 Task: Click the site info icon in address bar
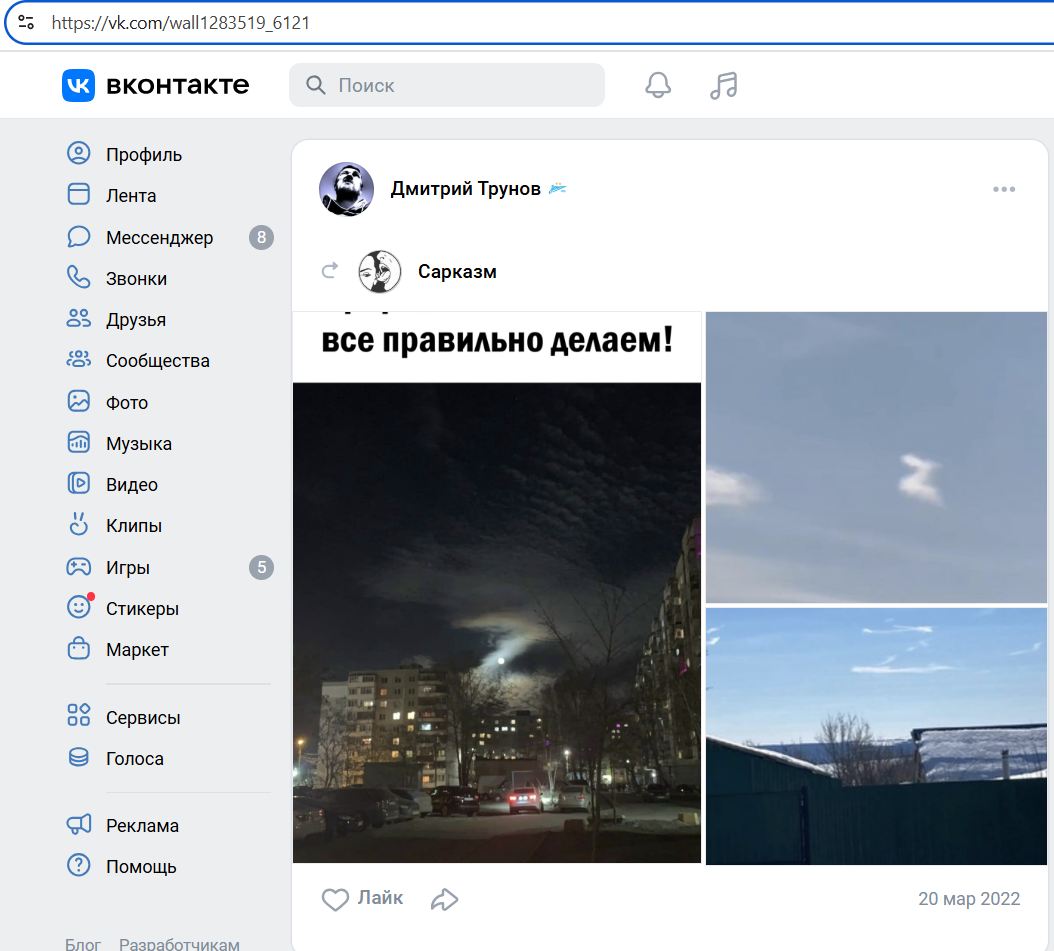[x=26, y=22]
